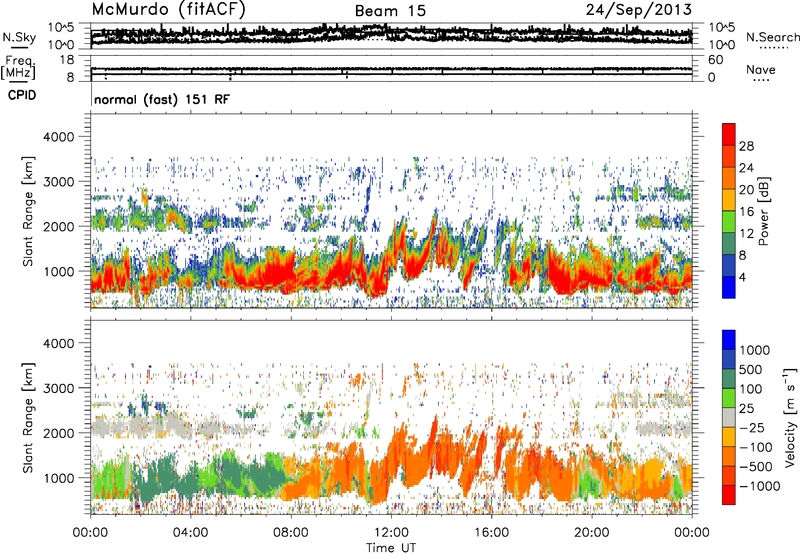Click the blue top of the velocity color bar
800x554 pixels.
click(x=729, y=340)
